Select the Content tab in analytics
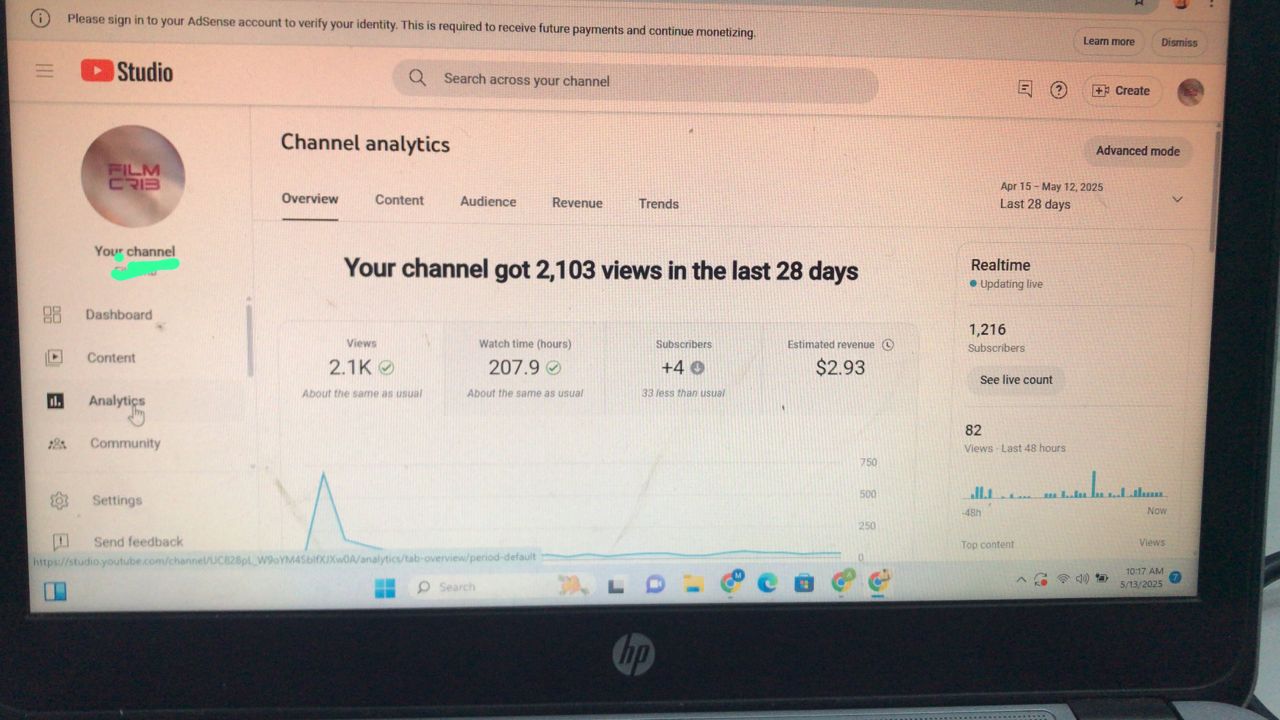The width and height of the screenshot is (1280, 720). pos(399,200)
